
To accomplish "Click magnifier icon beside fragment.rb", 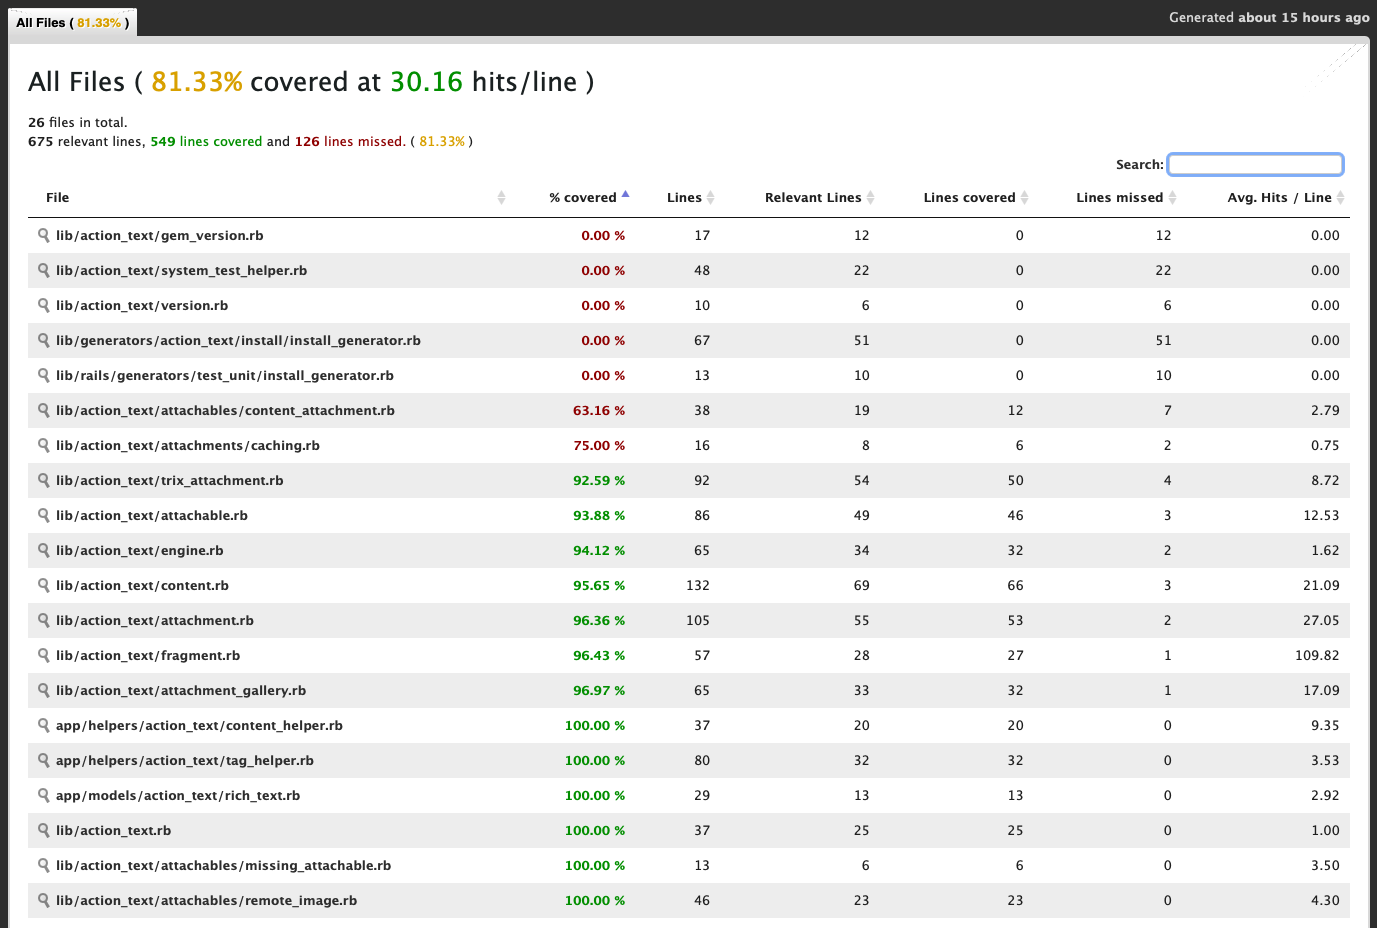I will [x=44, y=655].
